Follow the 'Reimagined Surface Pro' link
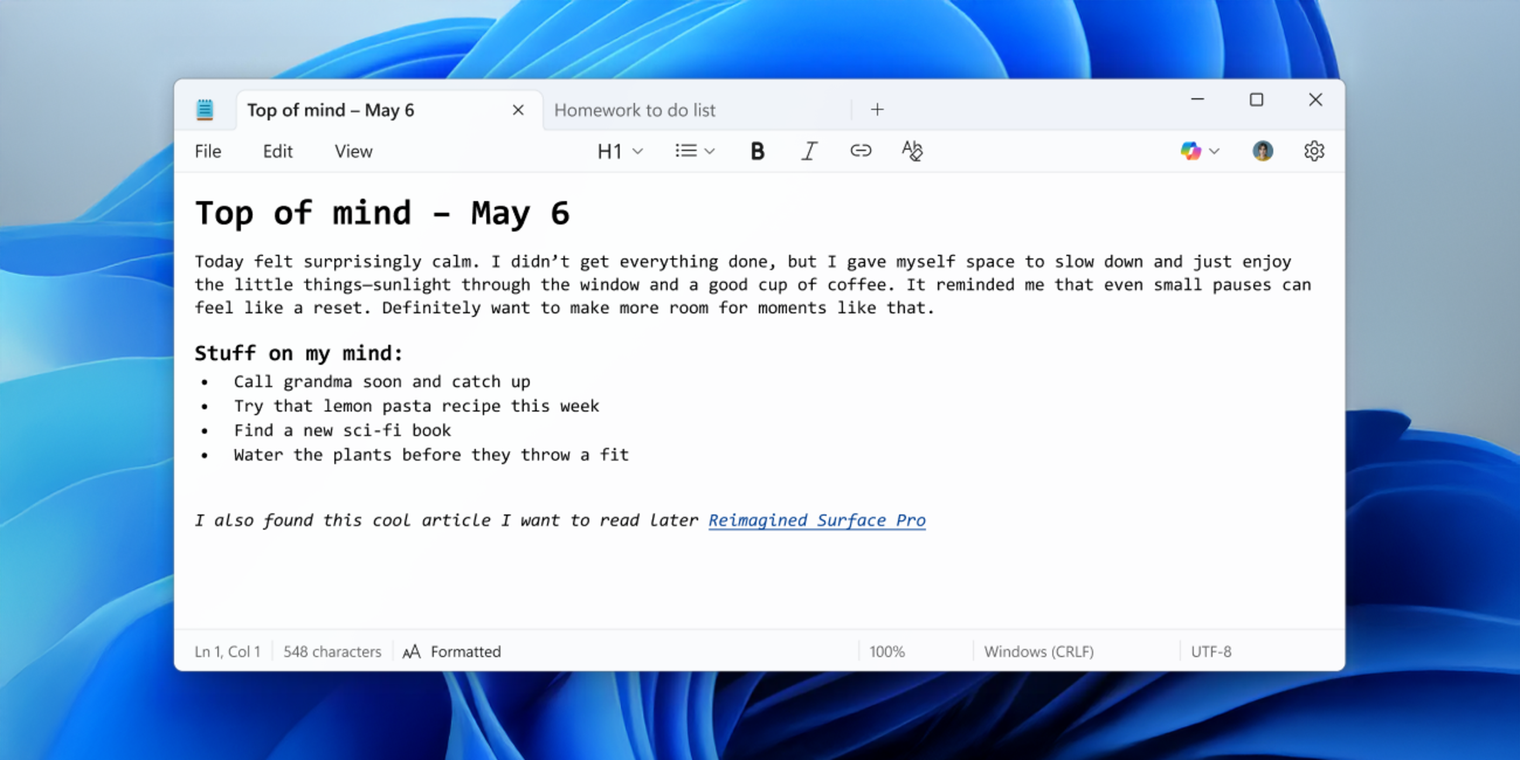This screenshot has height=760, width=1520. (817, 520)
